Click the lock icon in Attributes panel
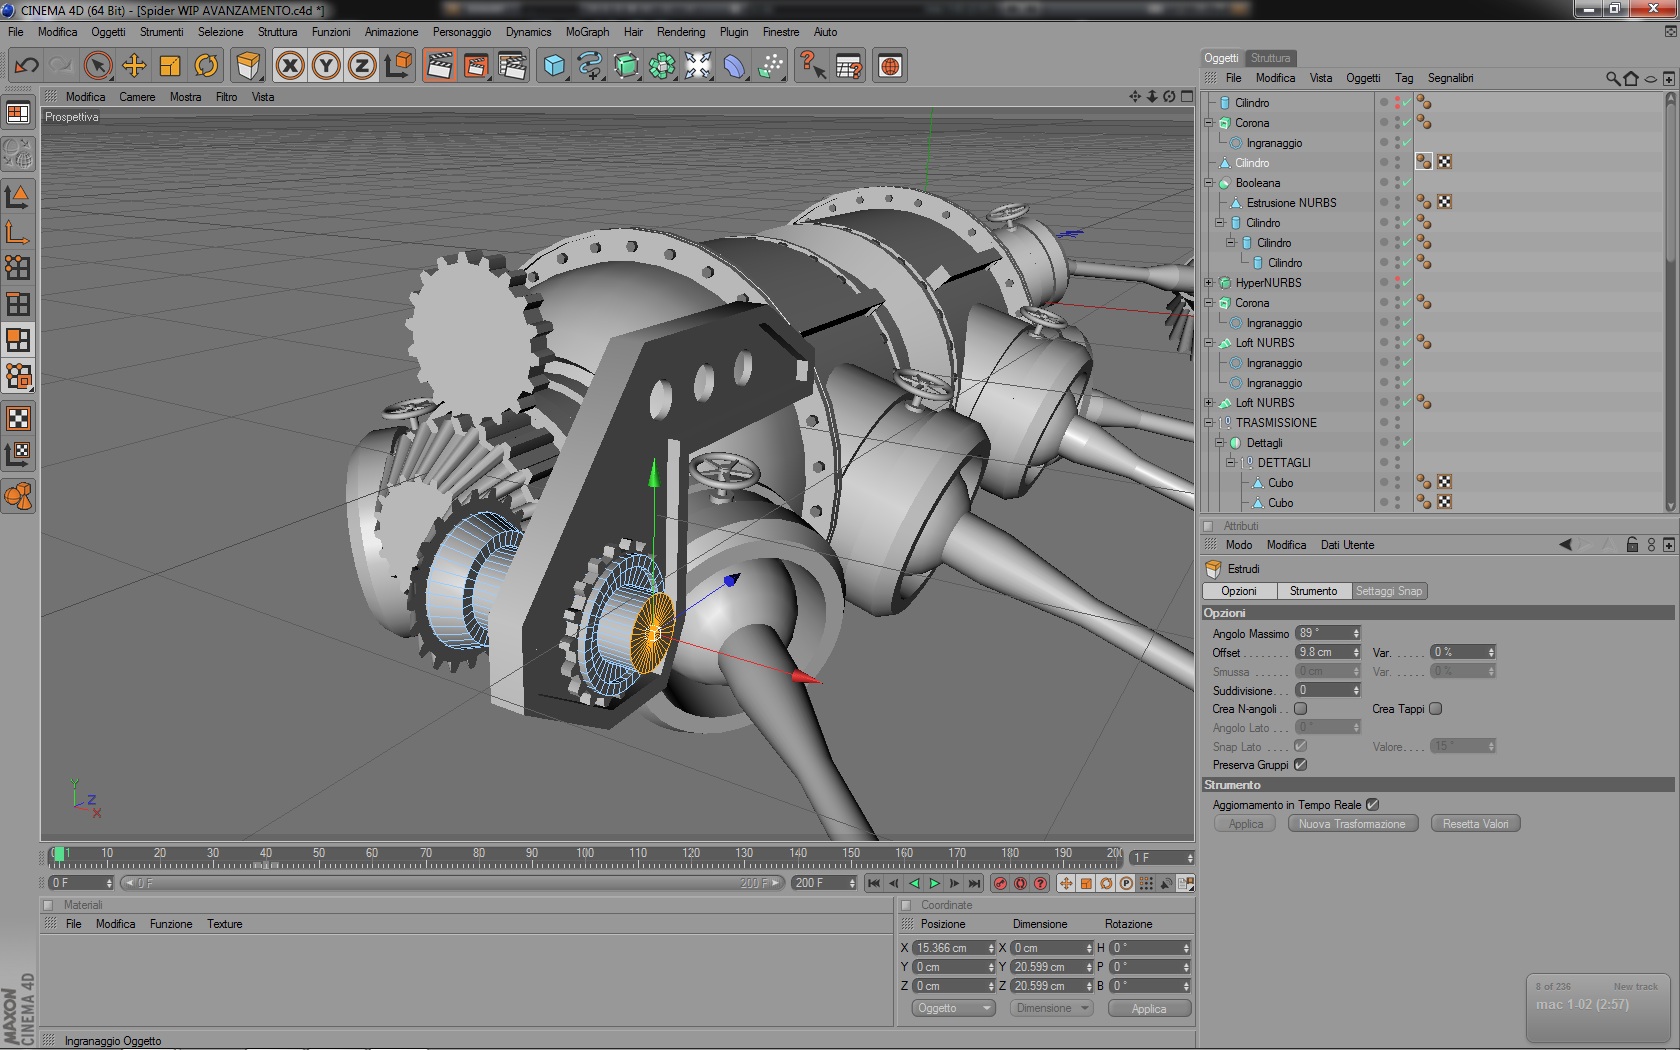The width and height of the screenshot is (1680, 1050). pyautogui.click(x=1632, y=545)
